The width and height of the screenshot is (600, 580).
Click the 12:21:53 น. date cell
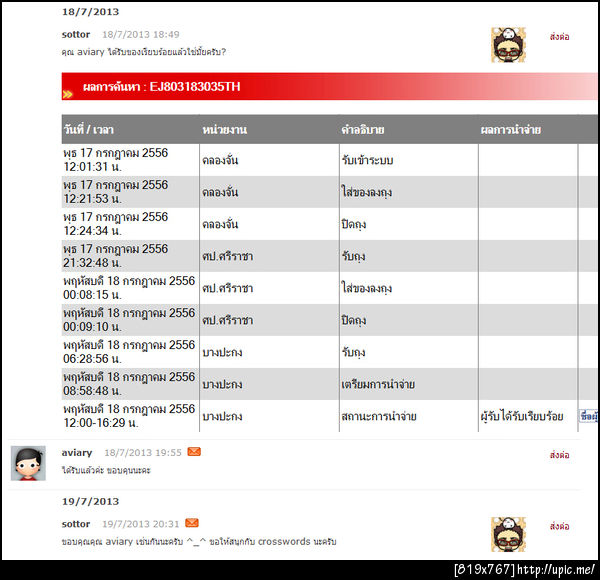[130, 192]
